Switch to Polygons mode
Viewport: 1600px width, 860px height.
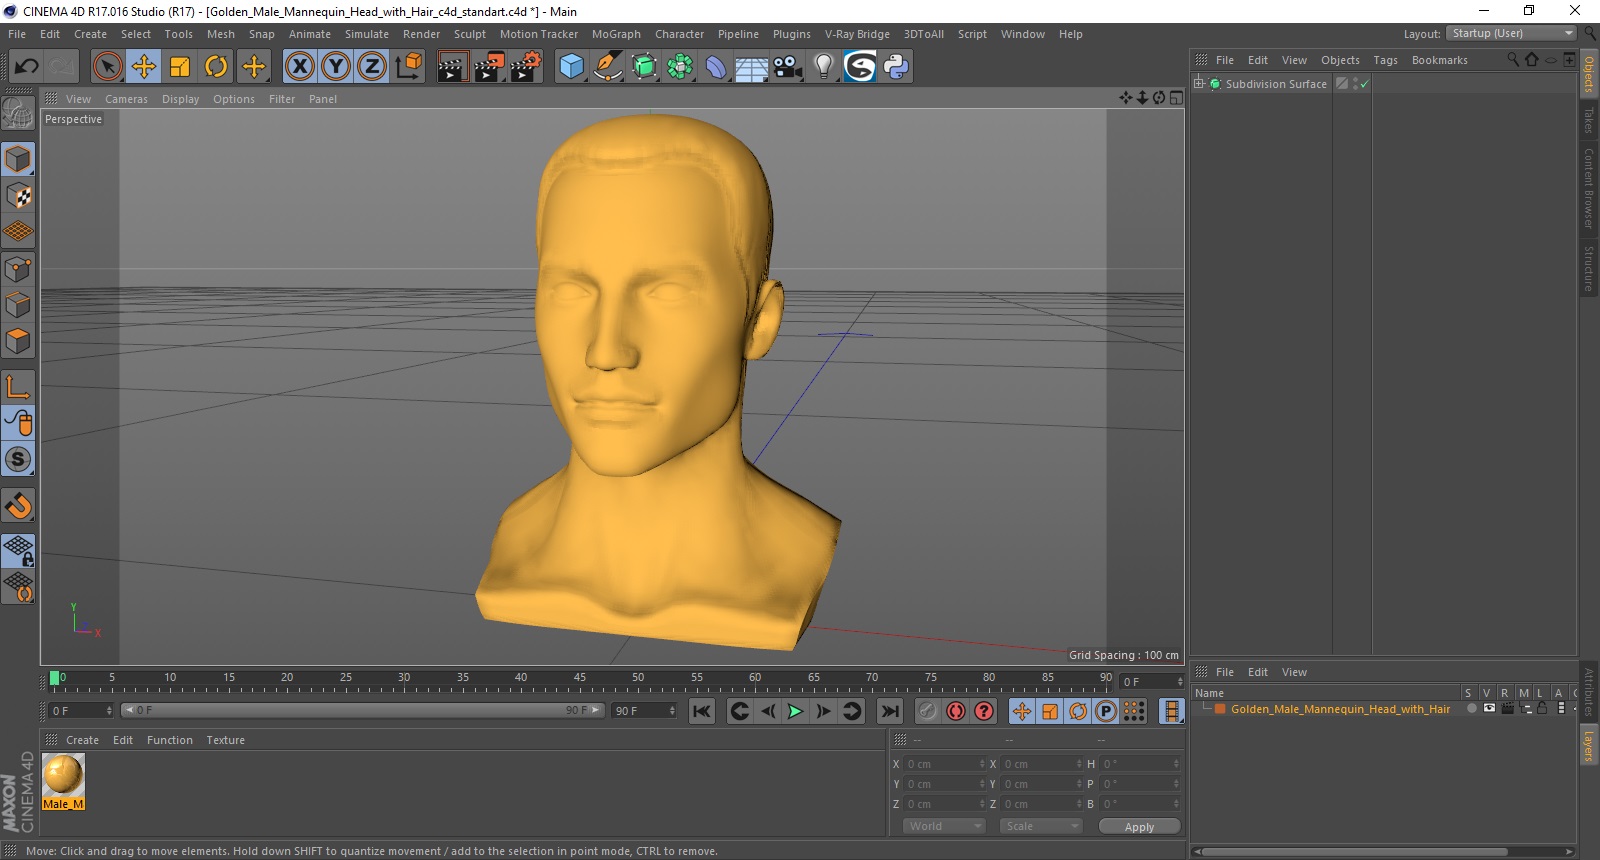(x=18, y=341)
